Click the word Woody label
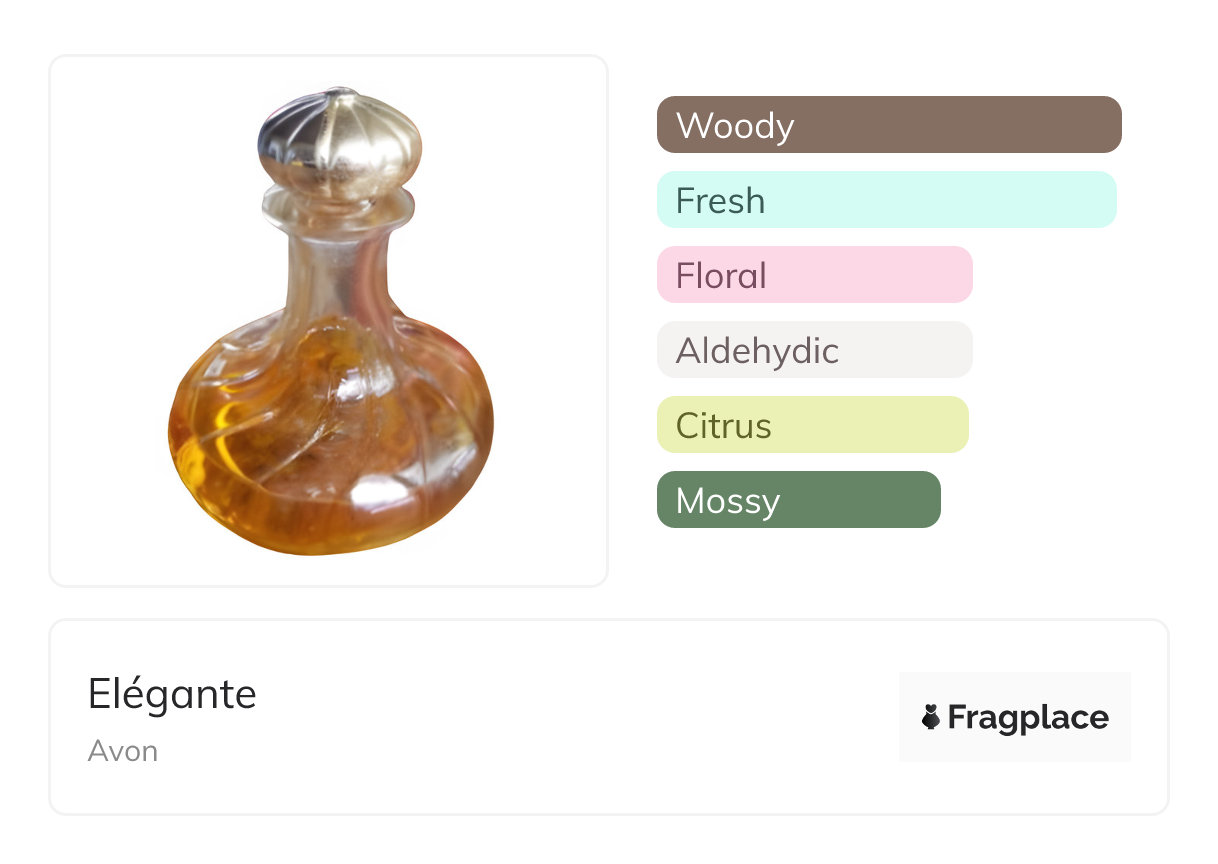 (735, 126)
